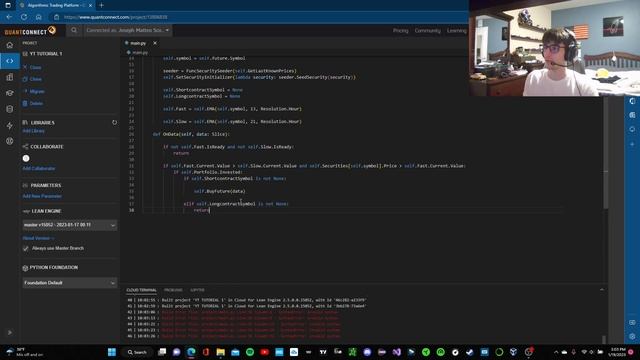Open the Learning menu link
This screenshot has width=640, height=360.
tap(456, 31)
